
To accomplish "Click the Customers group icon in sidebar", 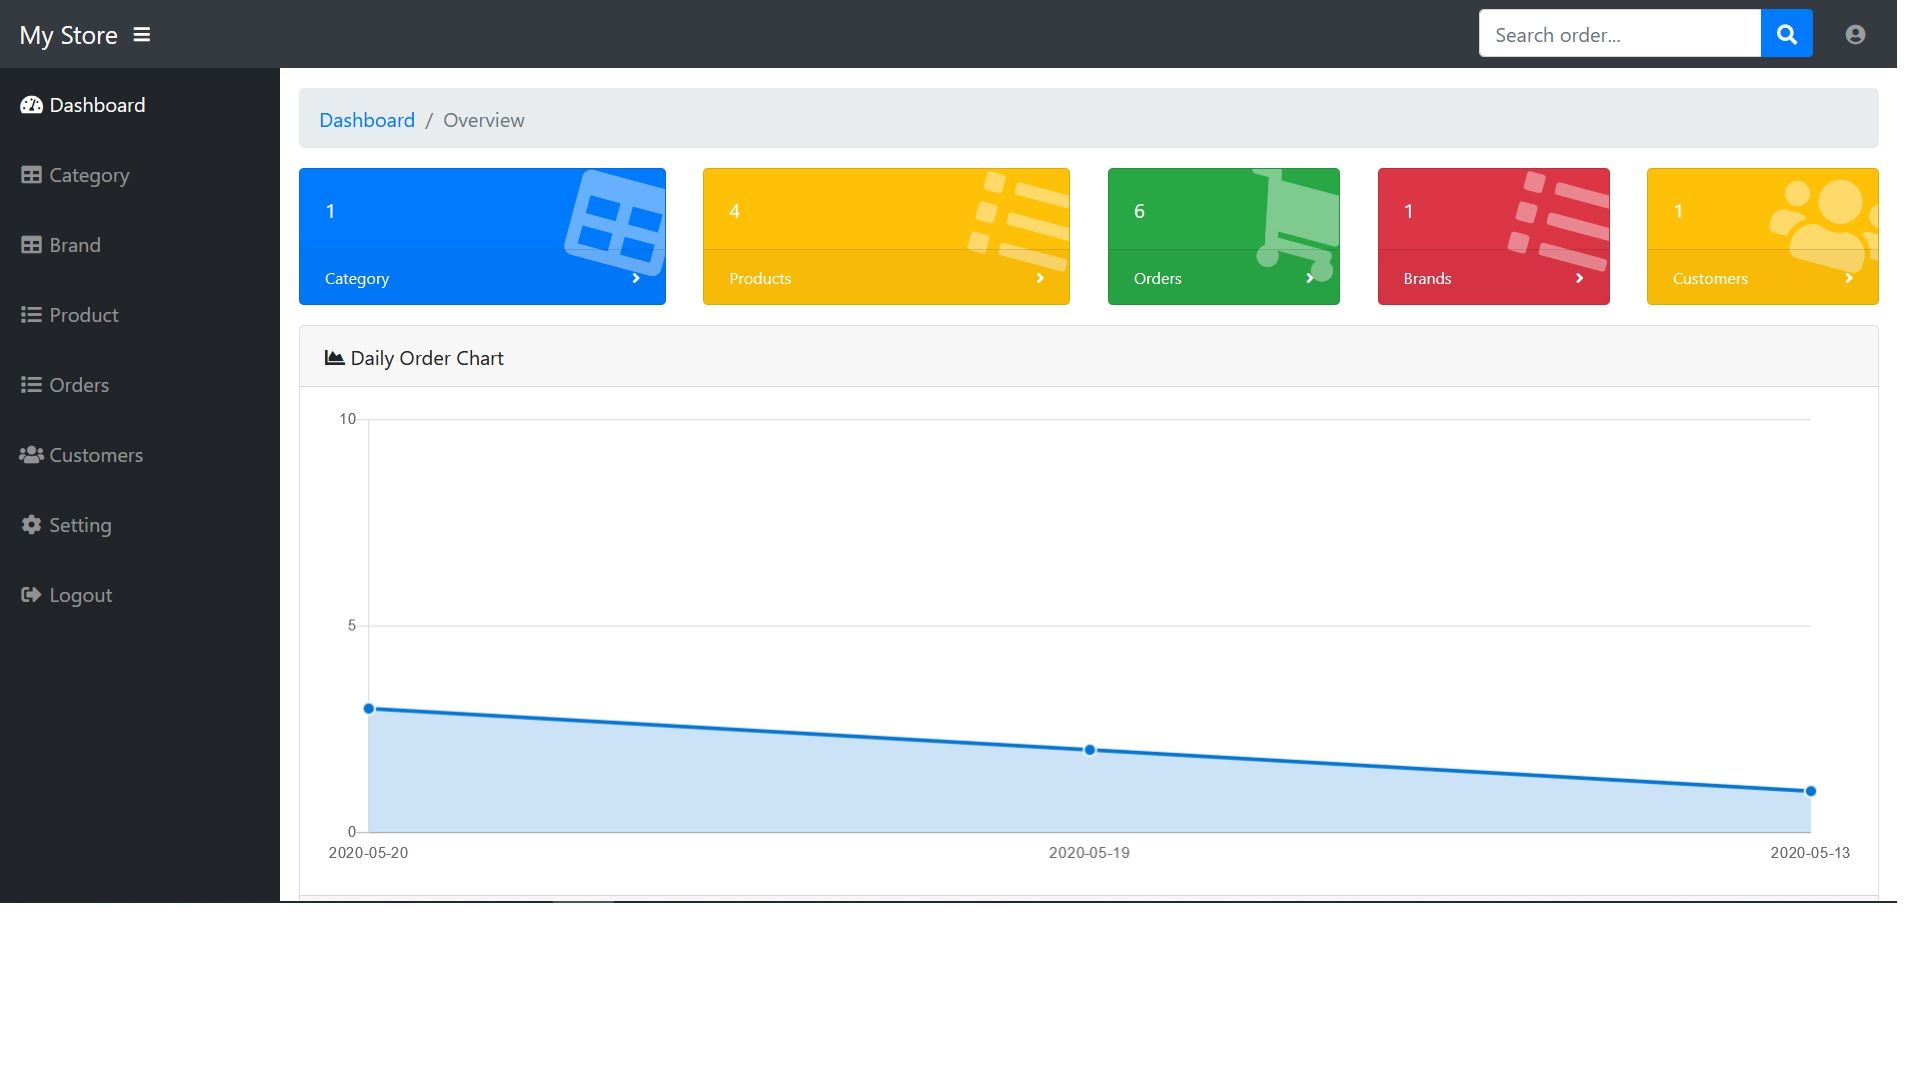I will [x=31, y=455].
